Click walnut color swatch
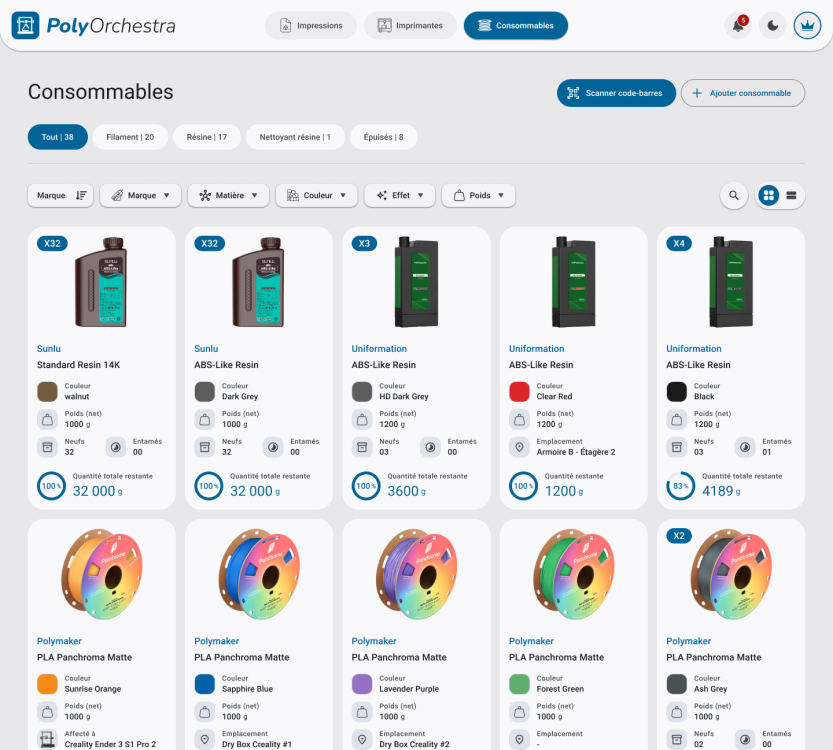This screenshot has height=750, width=833. [x=47, y=391]
